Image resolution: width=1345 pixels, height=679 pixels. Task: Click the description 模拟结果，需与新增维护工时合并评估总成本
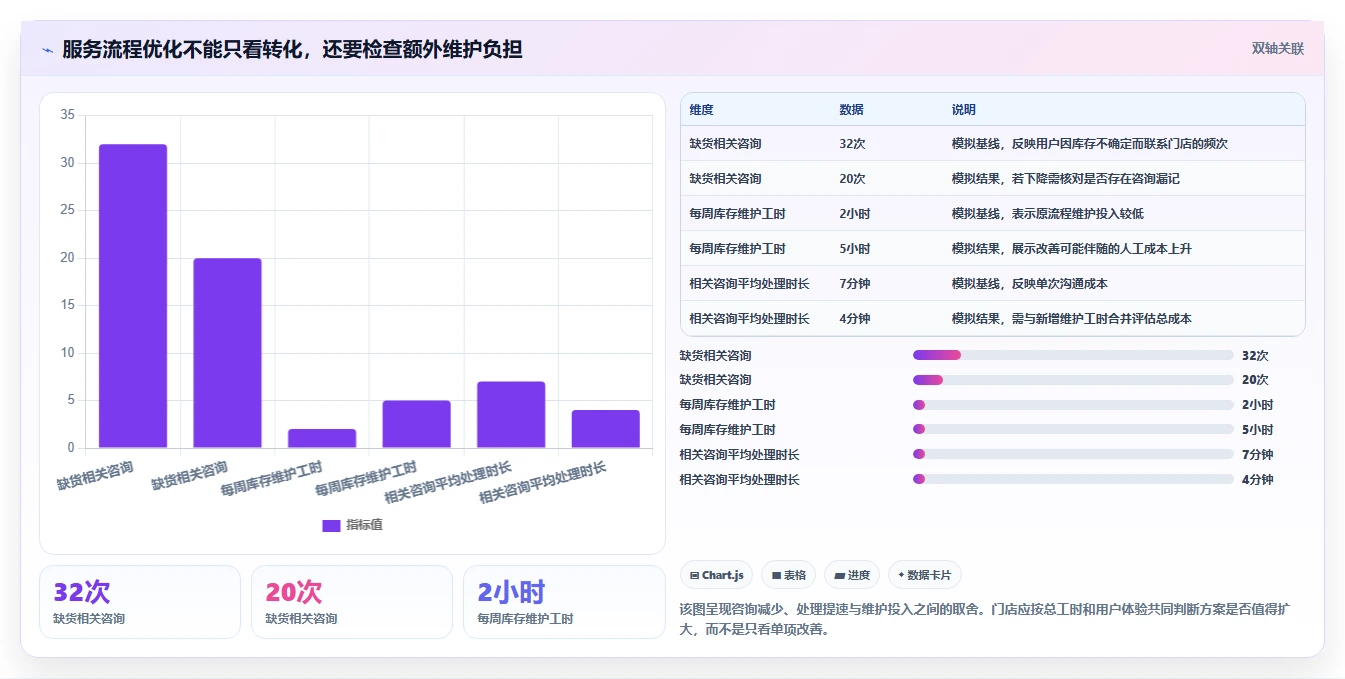pos(1072,319)
